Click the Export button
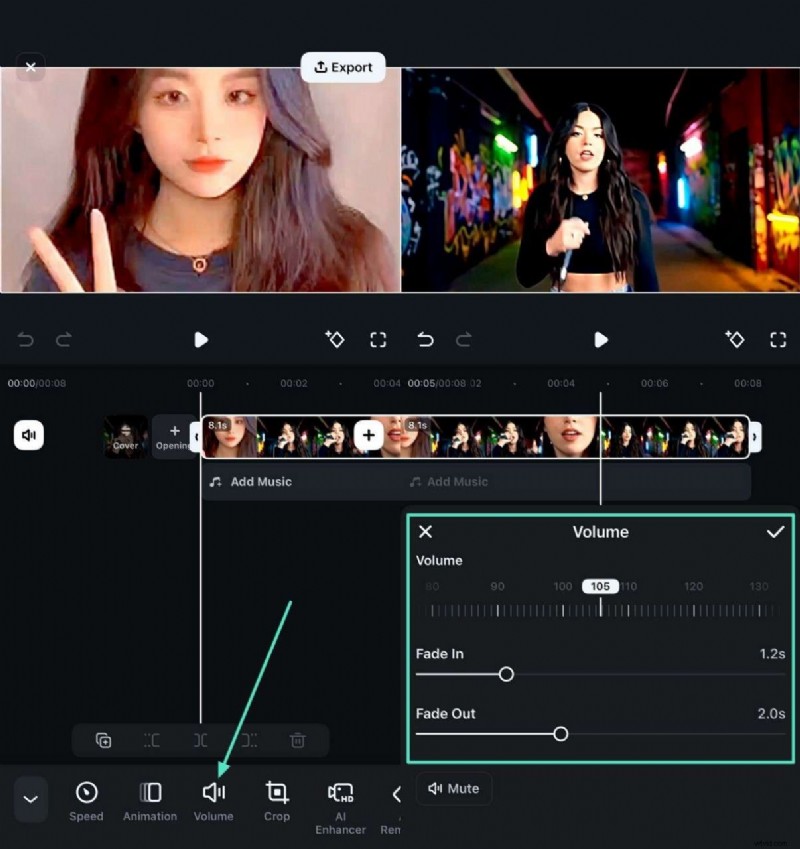Screen dimensions: 800x849 [343, 67]
